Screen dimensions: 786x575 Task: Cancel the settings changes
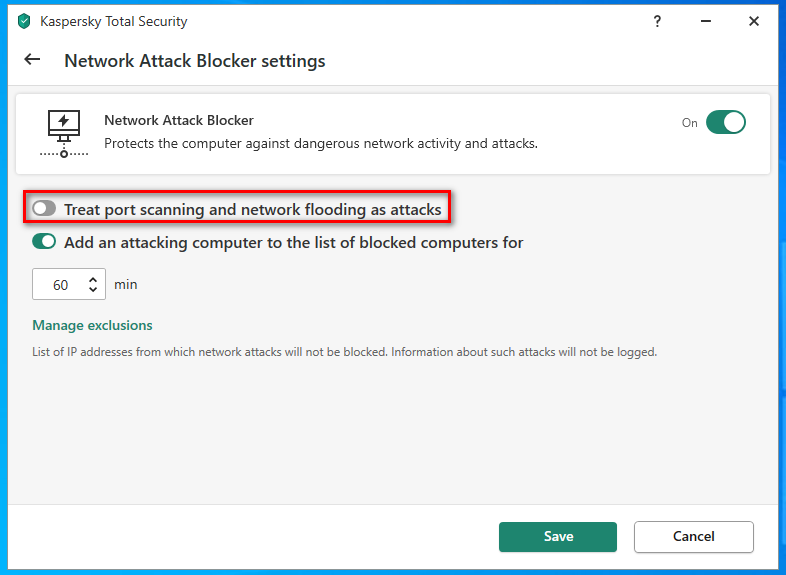[x=693, y=537]
